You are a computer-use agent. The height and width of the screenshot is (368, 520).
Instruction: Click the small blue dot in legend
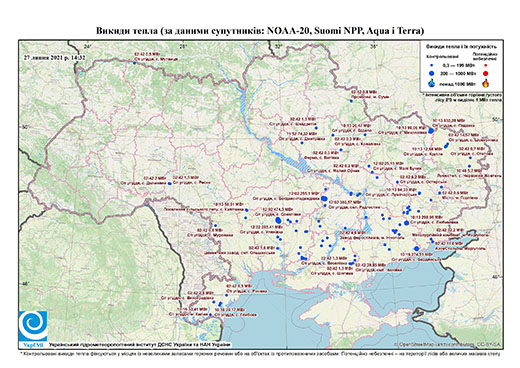click(432, 66)
